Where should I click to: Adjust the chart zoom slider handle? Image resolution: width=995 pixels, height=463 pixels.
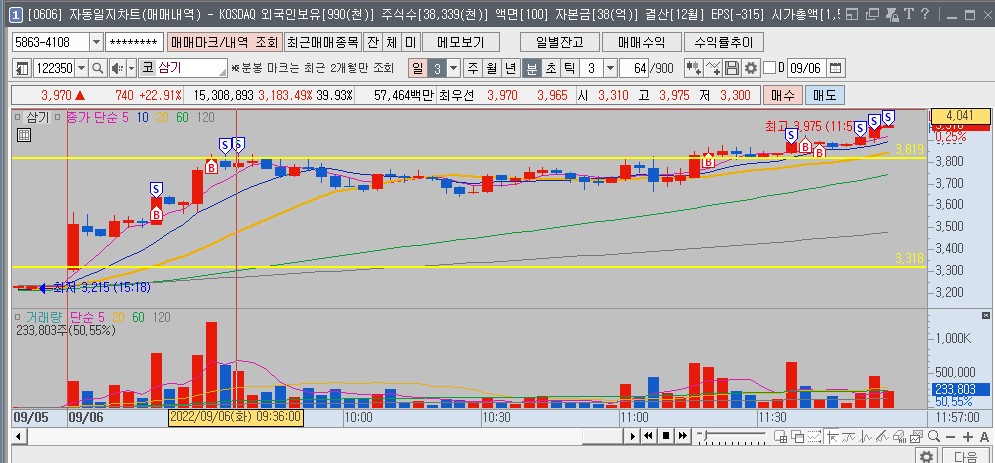(706, 436)
